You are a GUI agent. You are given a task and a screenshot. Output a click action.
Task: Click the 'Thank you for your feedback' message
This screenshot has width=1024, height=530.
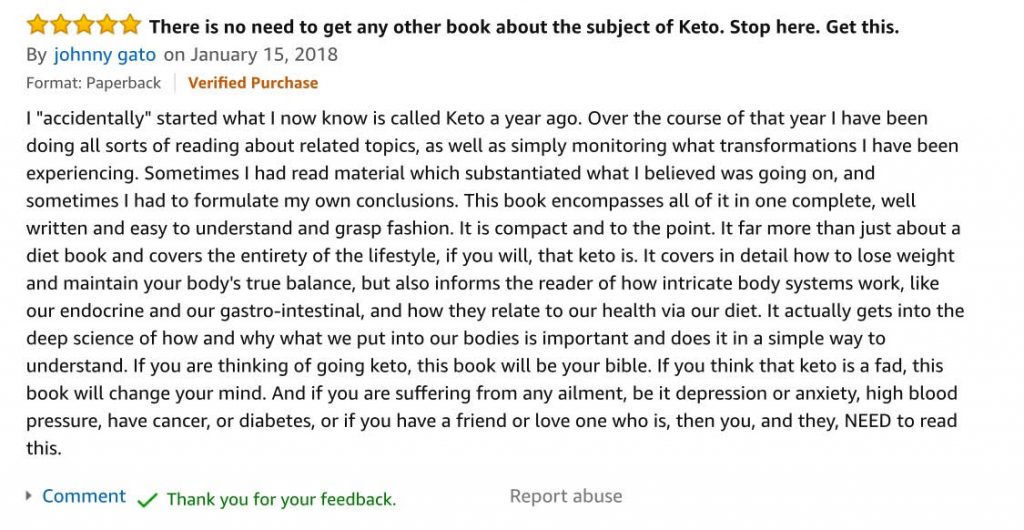tap(281, 500)
